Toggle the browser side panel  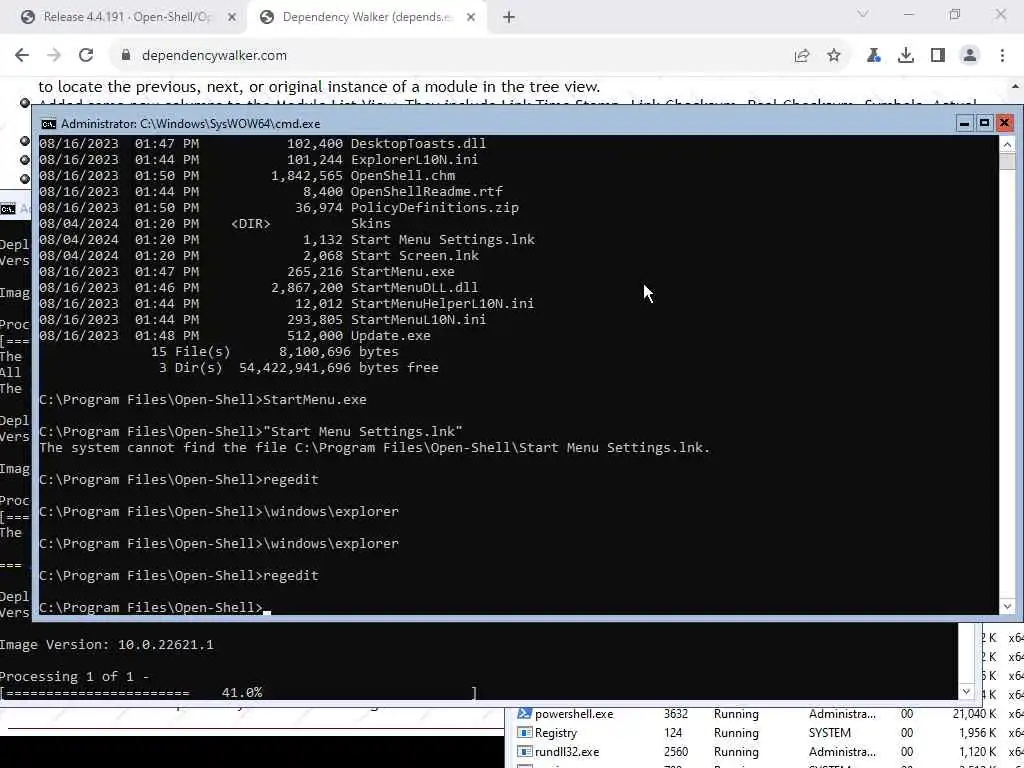coord(938,56)
